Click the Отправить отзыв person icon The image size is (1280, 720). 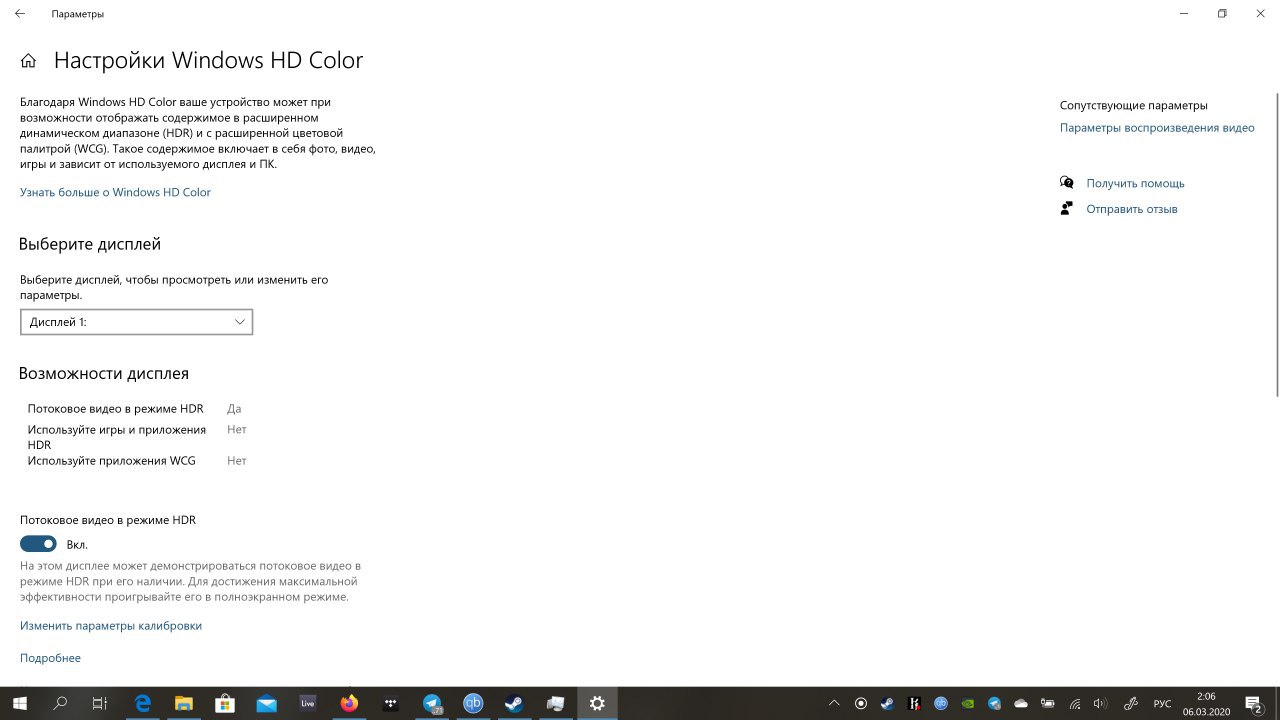pos(1066,209)
